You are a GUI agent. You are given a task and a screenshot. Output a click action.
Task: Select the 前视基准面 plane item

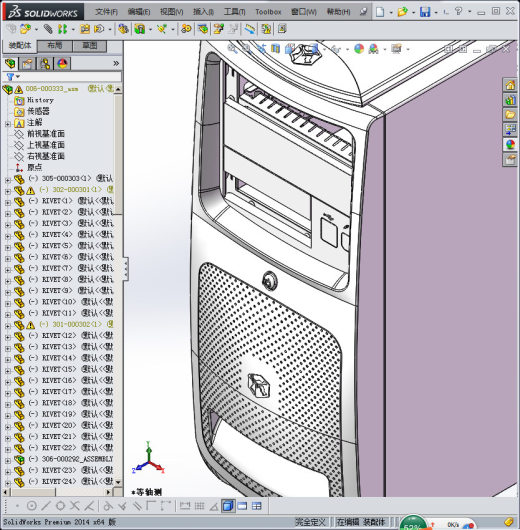[x=46, y=134]
